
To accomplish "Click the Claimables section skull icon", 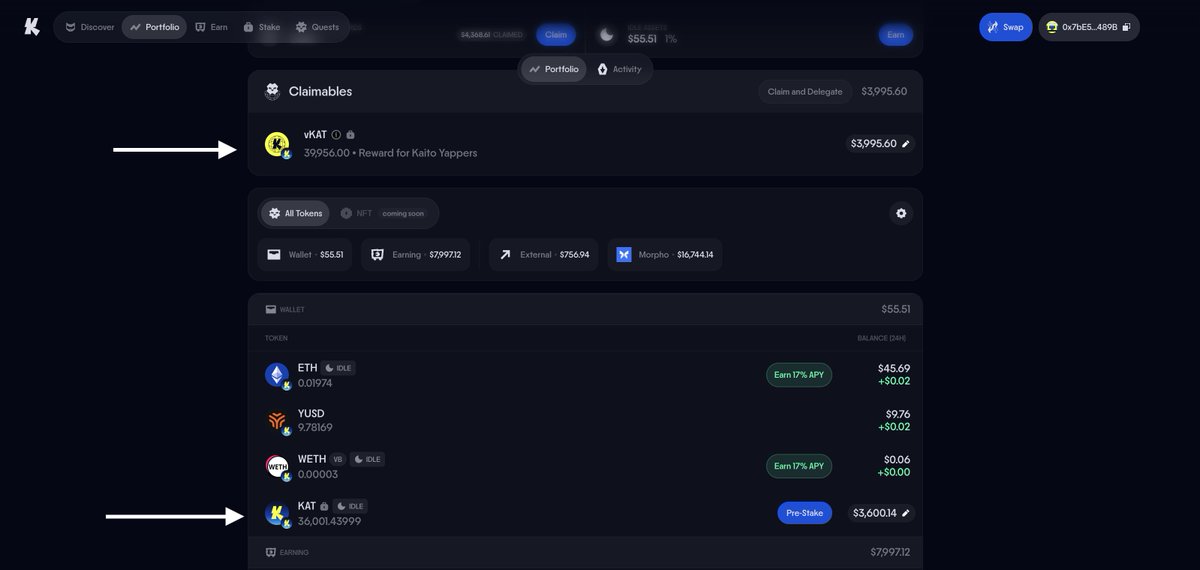I will tap(271, 91).
